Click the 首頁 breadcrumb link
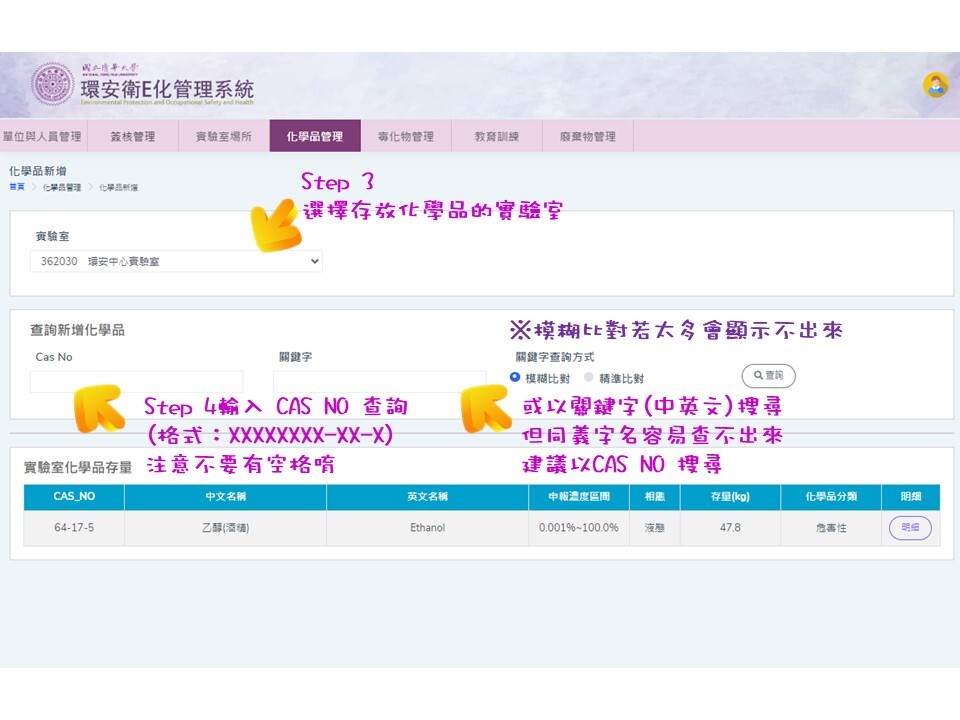Image resolution: width=960 pixels, height=720 pixels. [17, 187]
